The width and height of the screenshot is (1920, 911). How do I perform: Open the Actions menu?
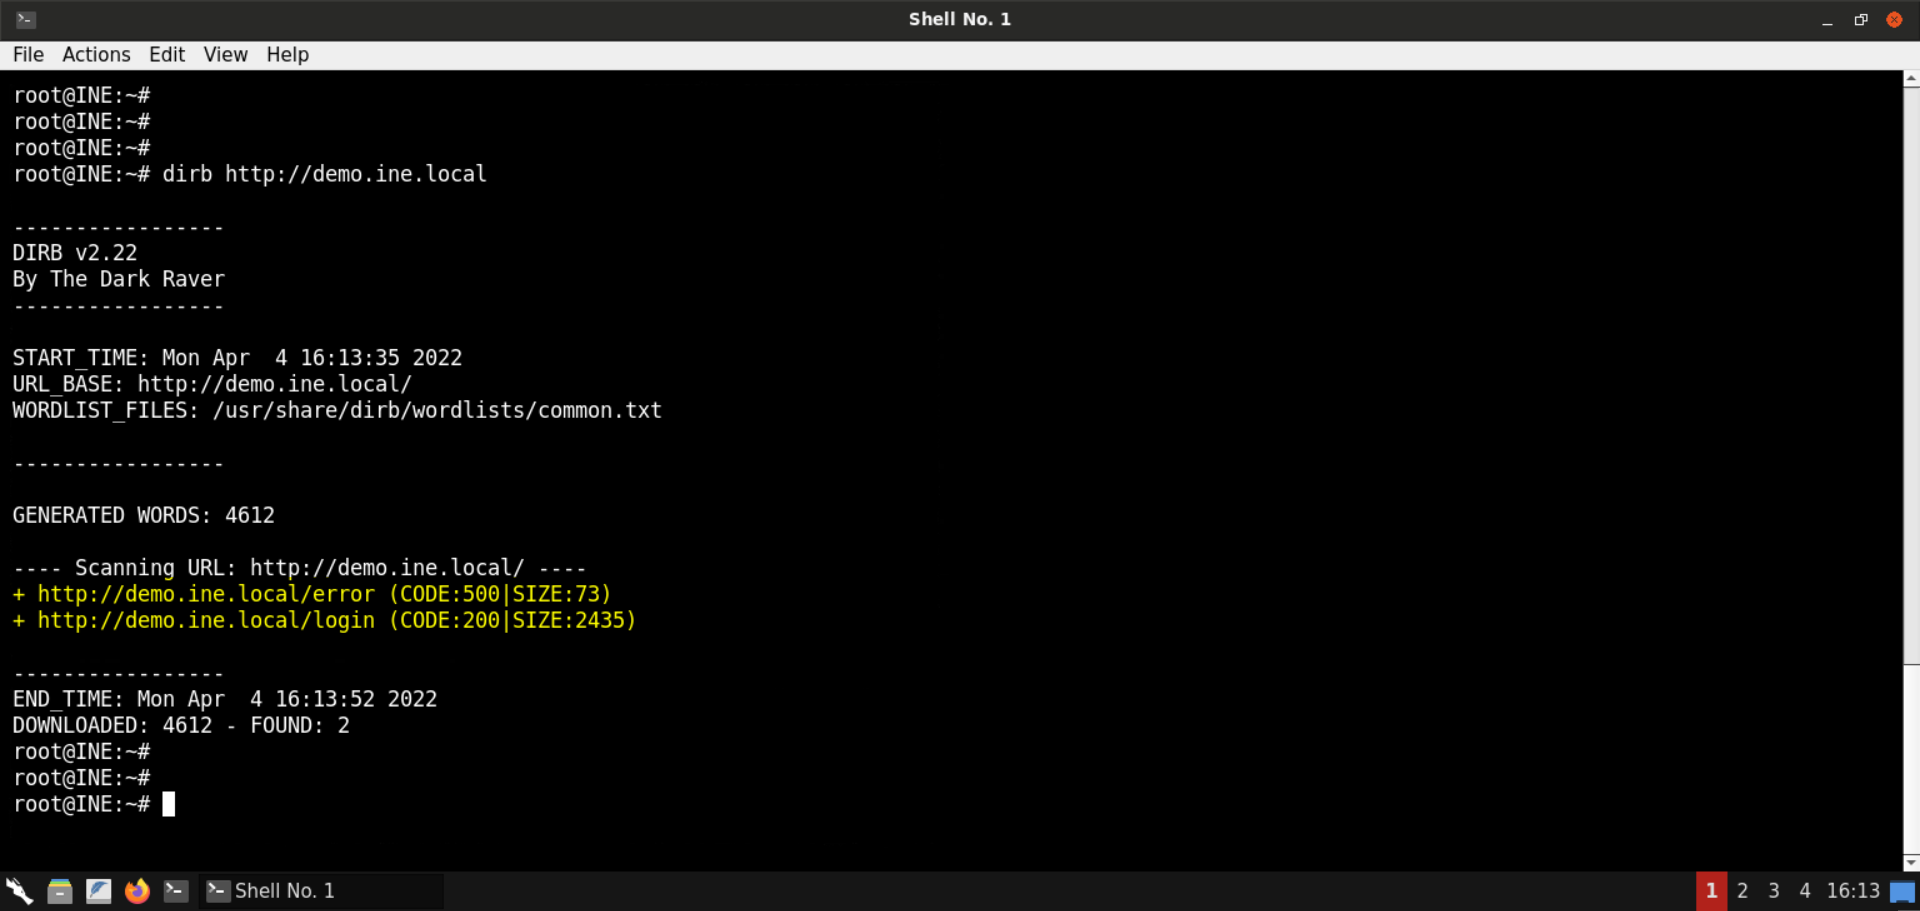(x=96, y=54)
